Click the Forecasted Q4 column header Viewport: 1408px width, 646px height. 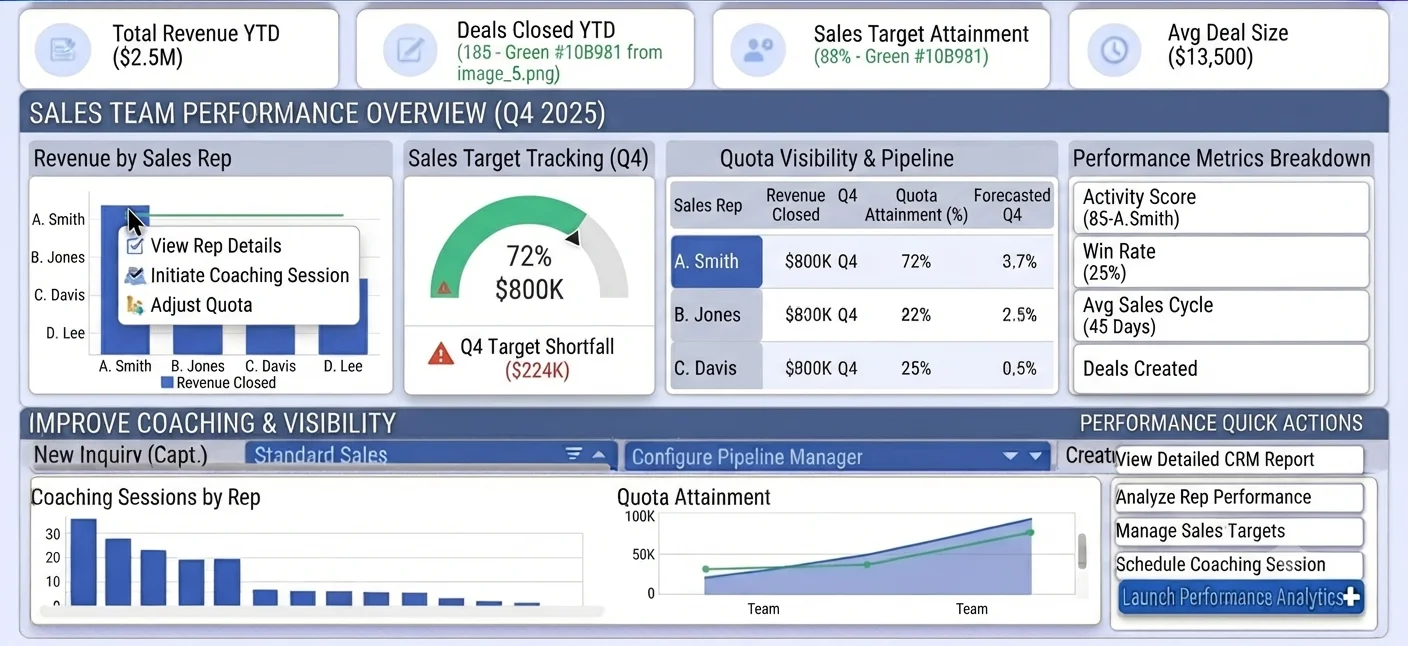click(x=1012, y=205)
